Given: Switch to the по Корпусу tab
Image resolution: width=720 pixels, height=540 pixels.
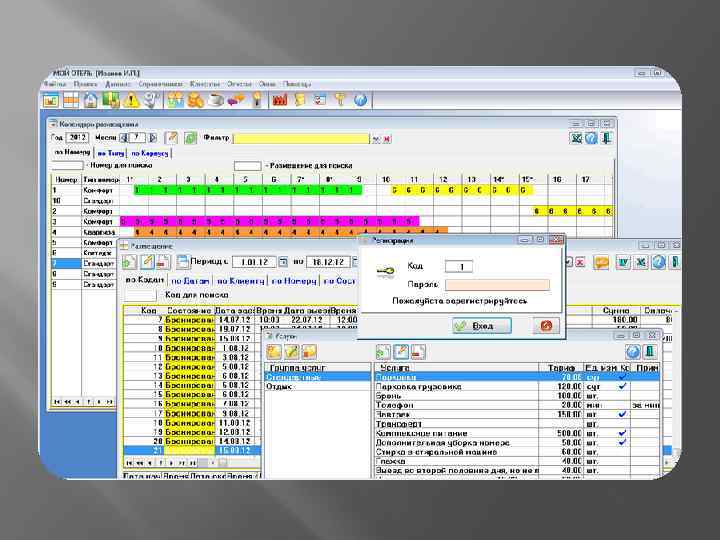Looking at the screenshot, I should tap(150, 153).
